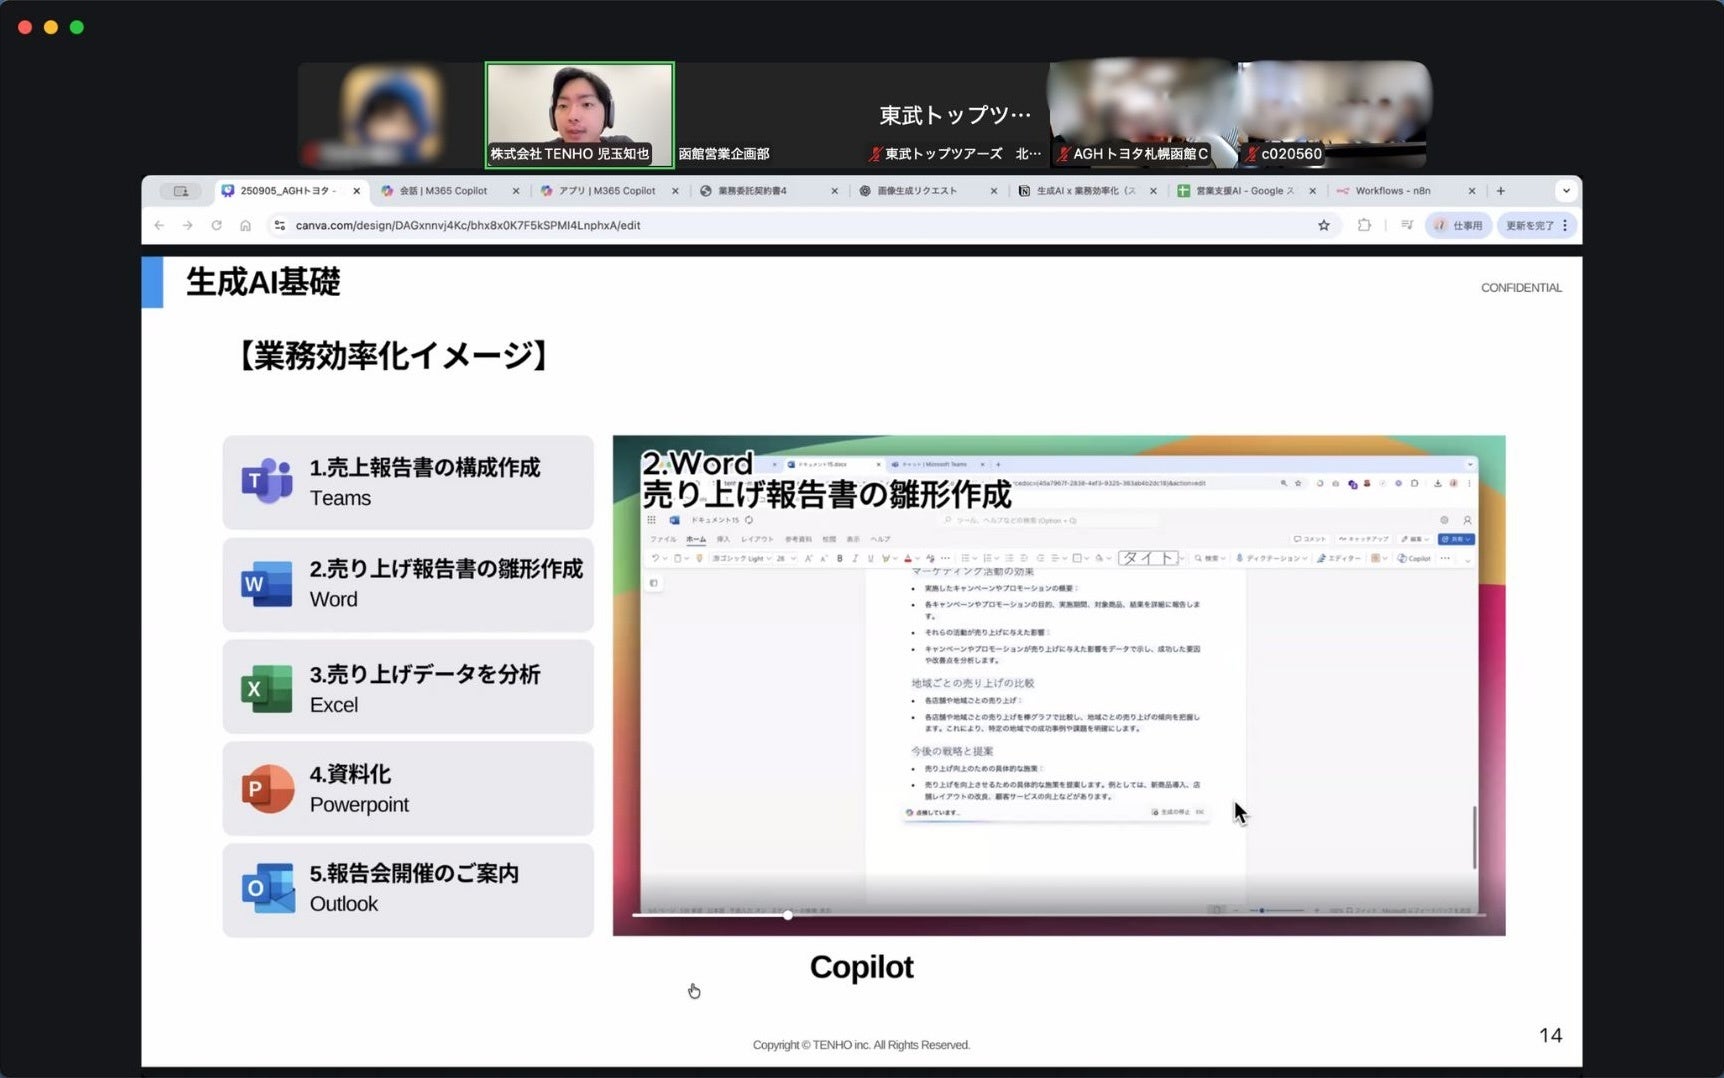This screenshot has width=1724, height=1078.
Task: Click the slide page number 14
Action: click(x=1550, y=1035)
